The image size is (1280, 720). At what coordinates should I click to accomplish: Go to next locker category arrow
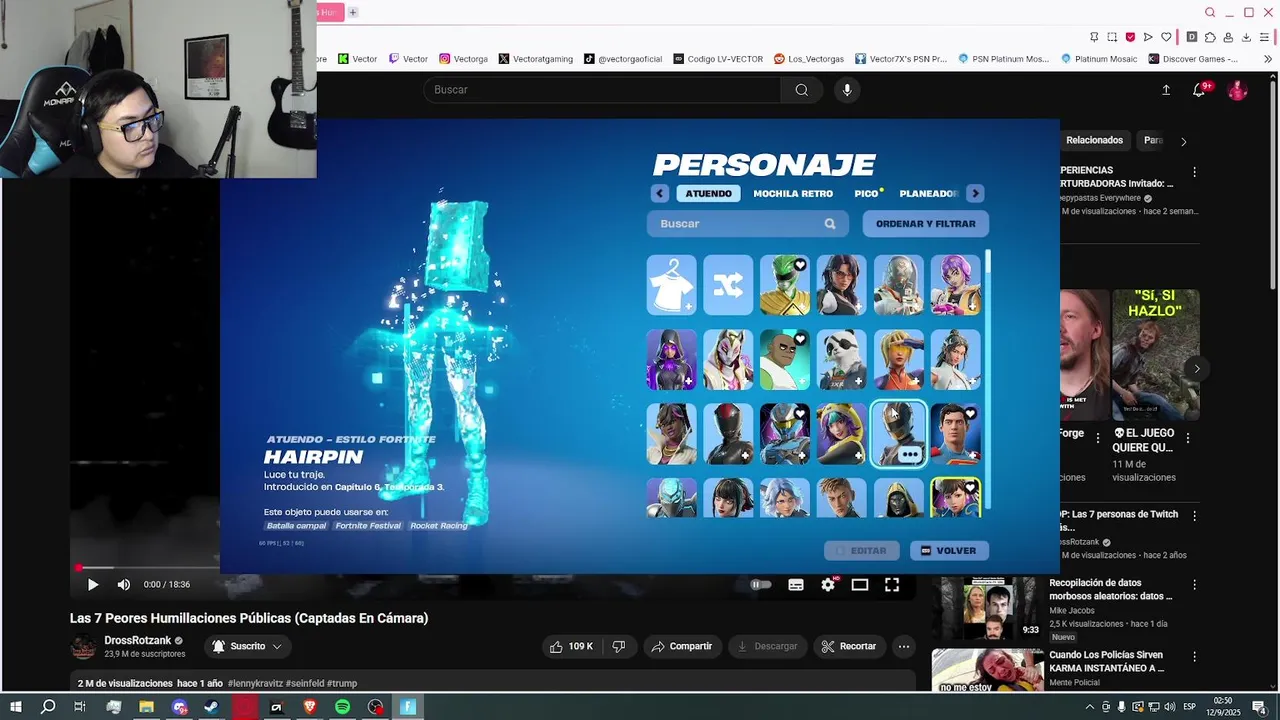[x=975, y=194]
